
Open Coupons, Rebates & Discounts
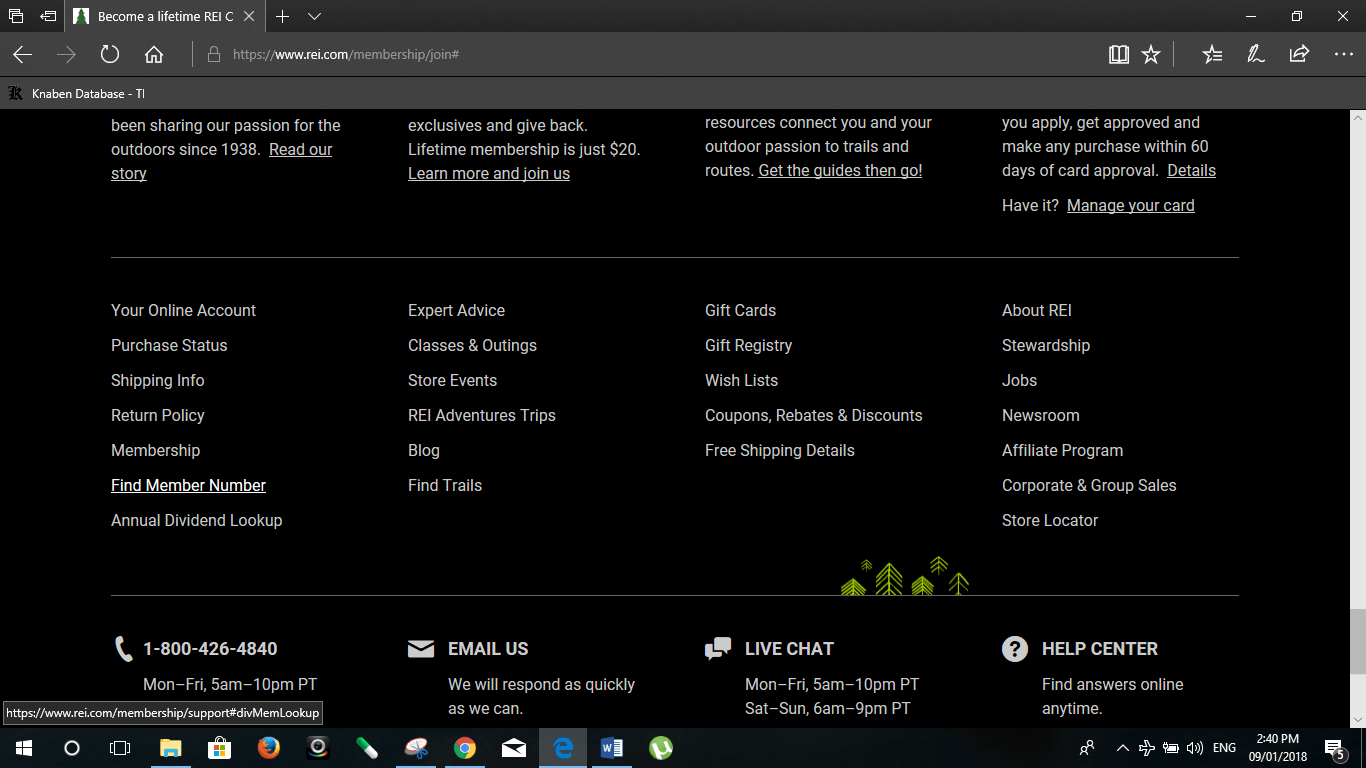(813, 415)
